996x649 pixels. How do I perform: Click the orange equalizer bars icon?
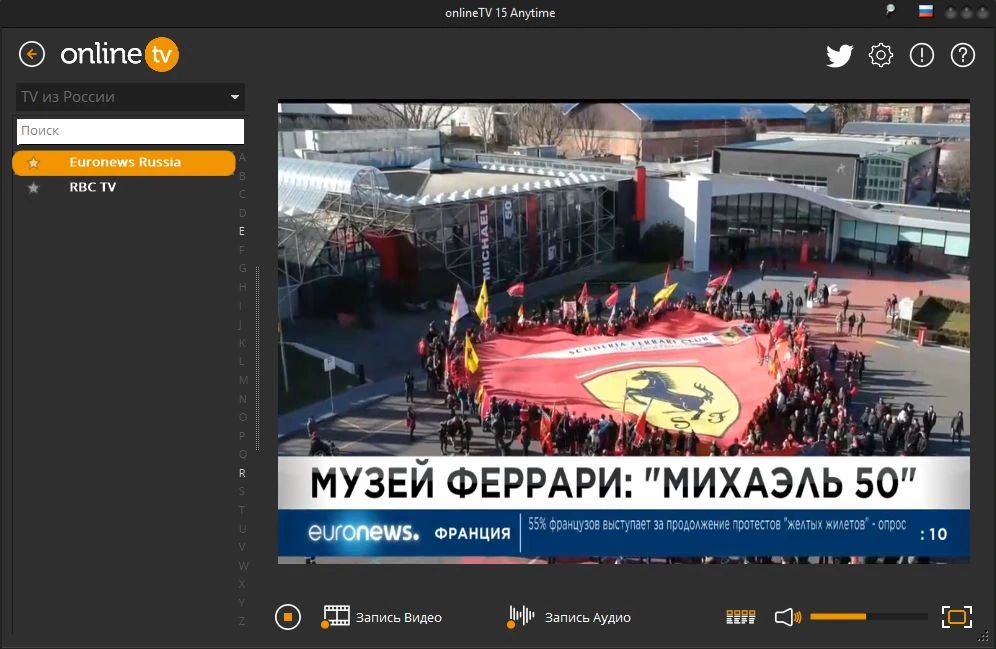[x=741, y=617]
